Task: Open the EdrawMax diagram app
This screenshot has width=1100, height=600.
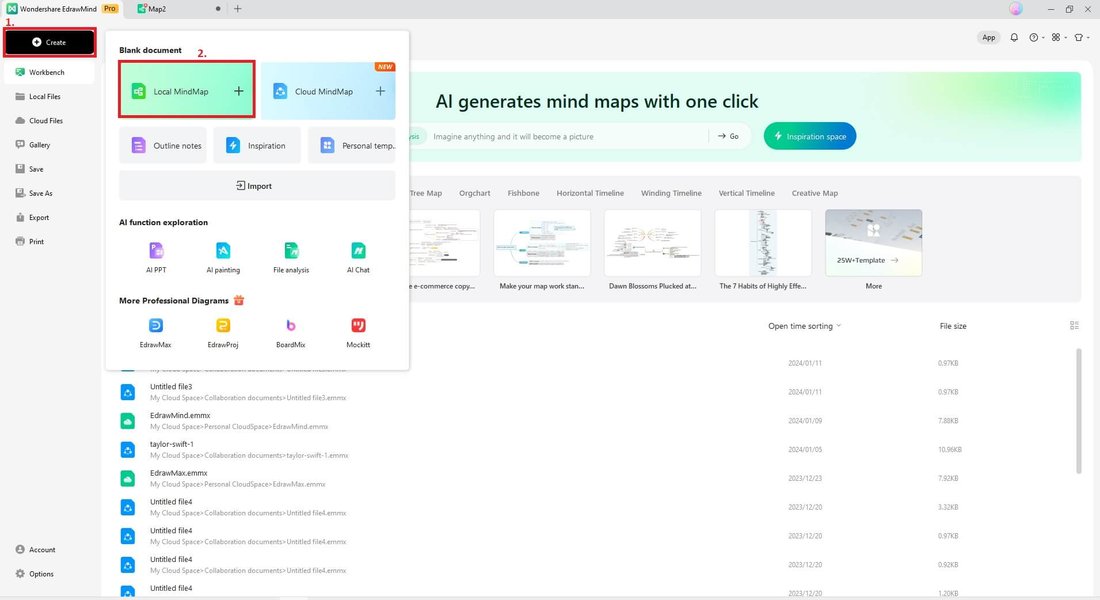Action: click(156, 333)
